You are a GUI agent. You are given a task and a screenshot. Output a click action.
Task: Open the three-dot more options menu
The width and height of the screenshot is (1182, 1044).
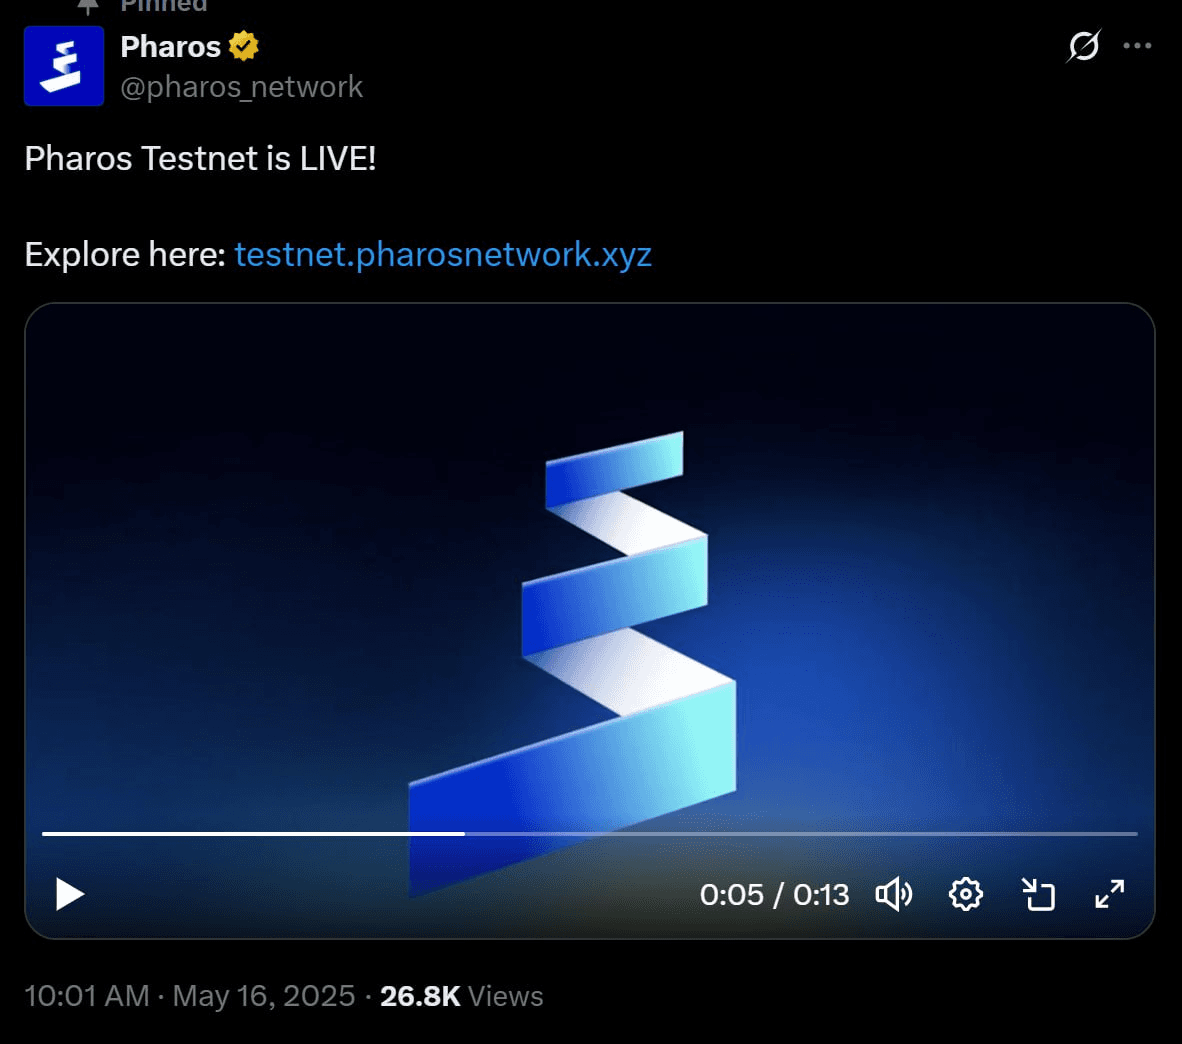click(x=1137, y=46)
